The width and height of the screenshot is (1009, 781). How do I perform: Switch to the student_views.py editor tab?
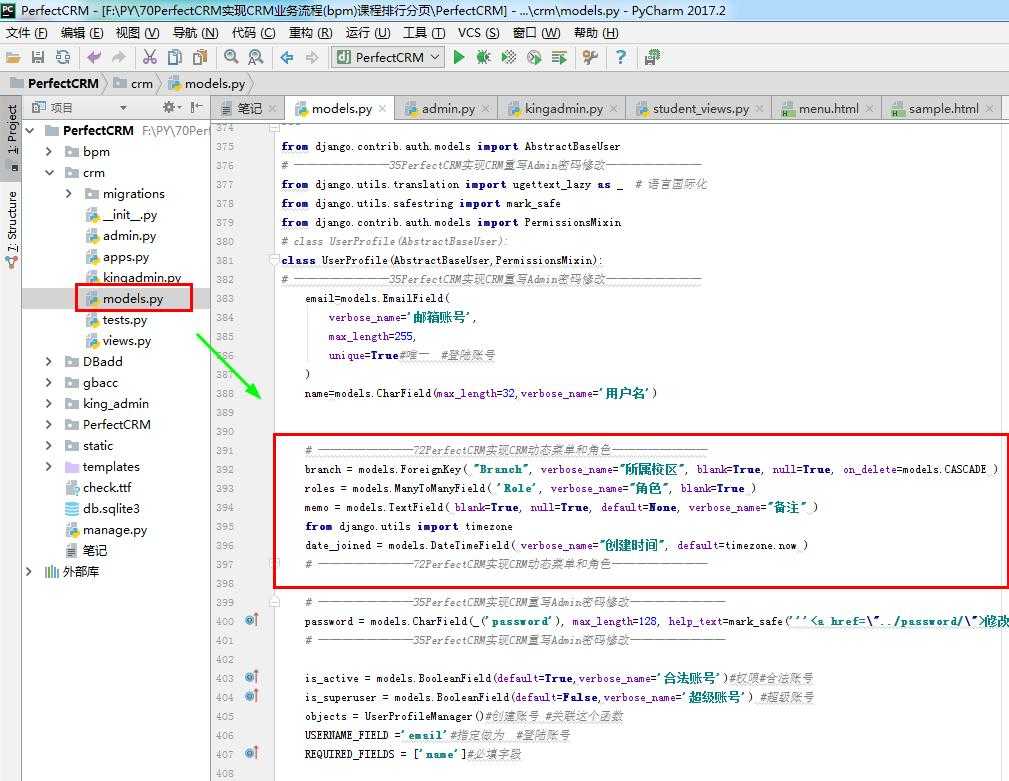tap(700, 109)
